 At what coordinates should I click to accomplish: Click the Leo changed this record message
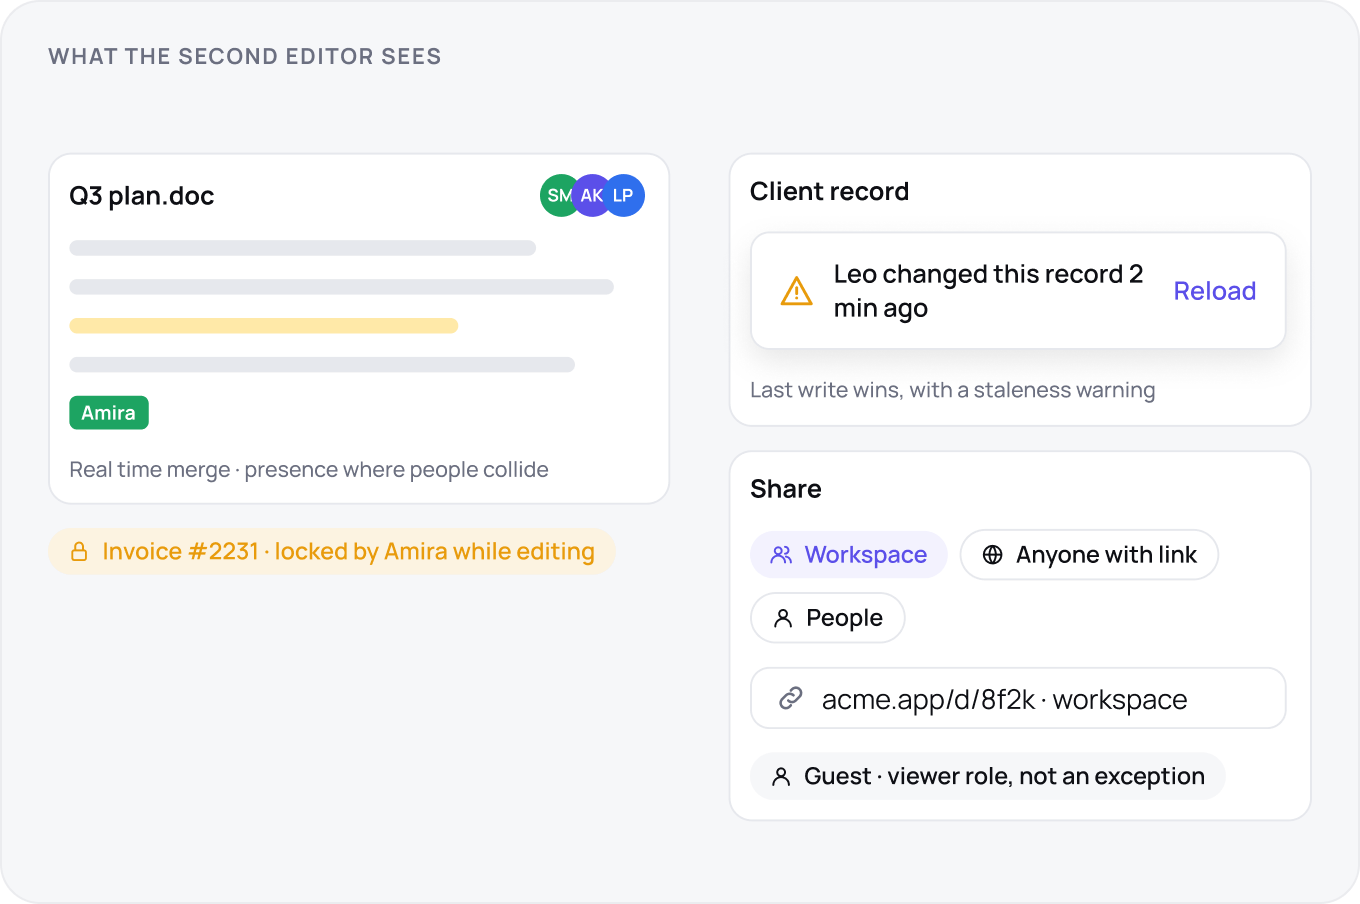988,291
